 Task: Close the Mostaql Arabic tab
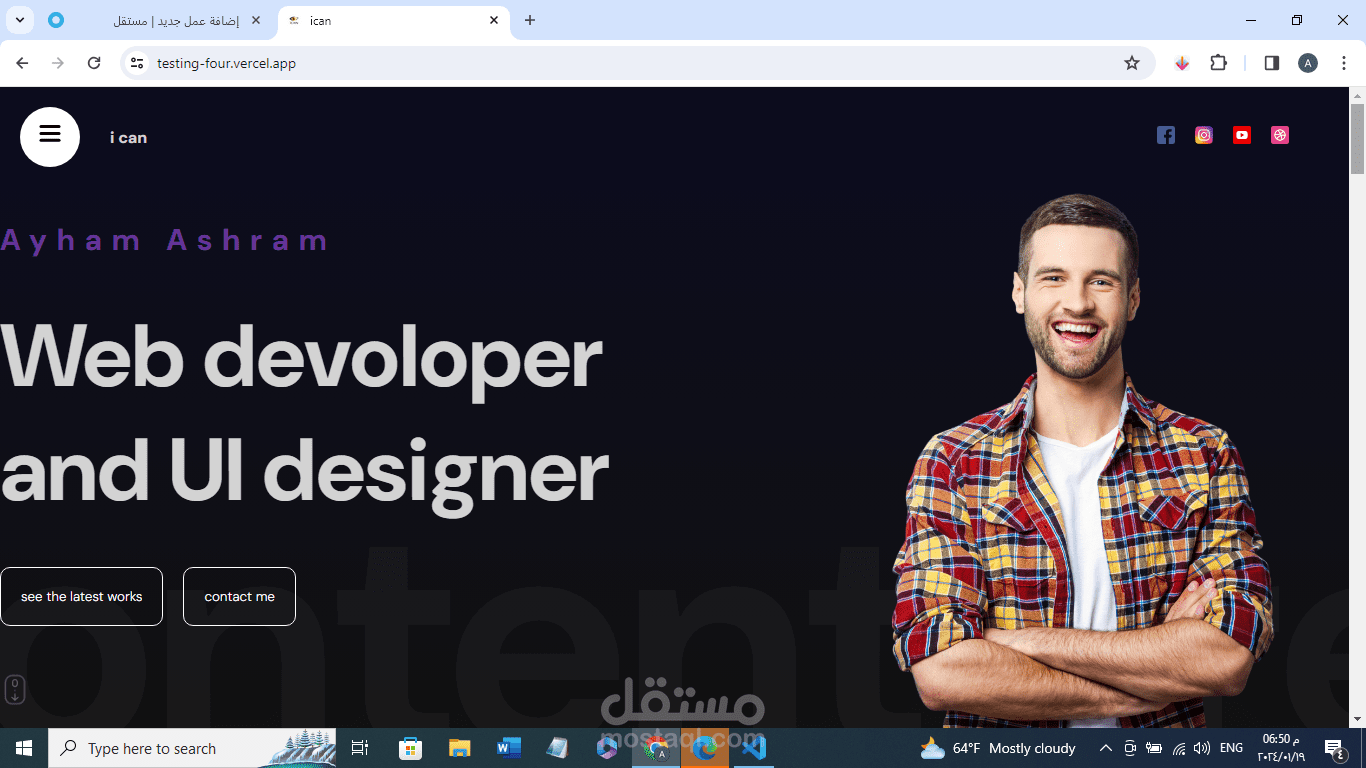pos(257,20)
